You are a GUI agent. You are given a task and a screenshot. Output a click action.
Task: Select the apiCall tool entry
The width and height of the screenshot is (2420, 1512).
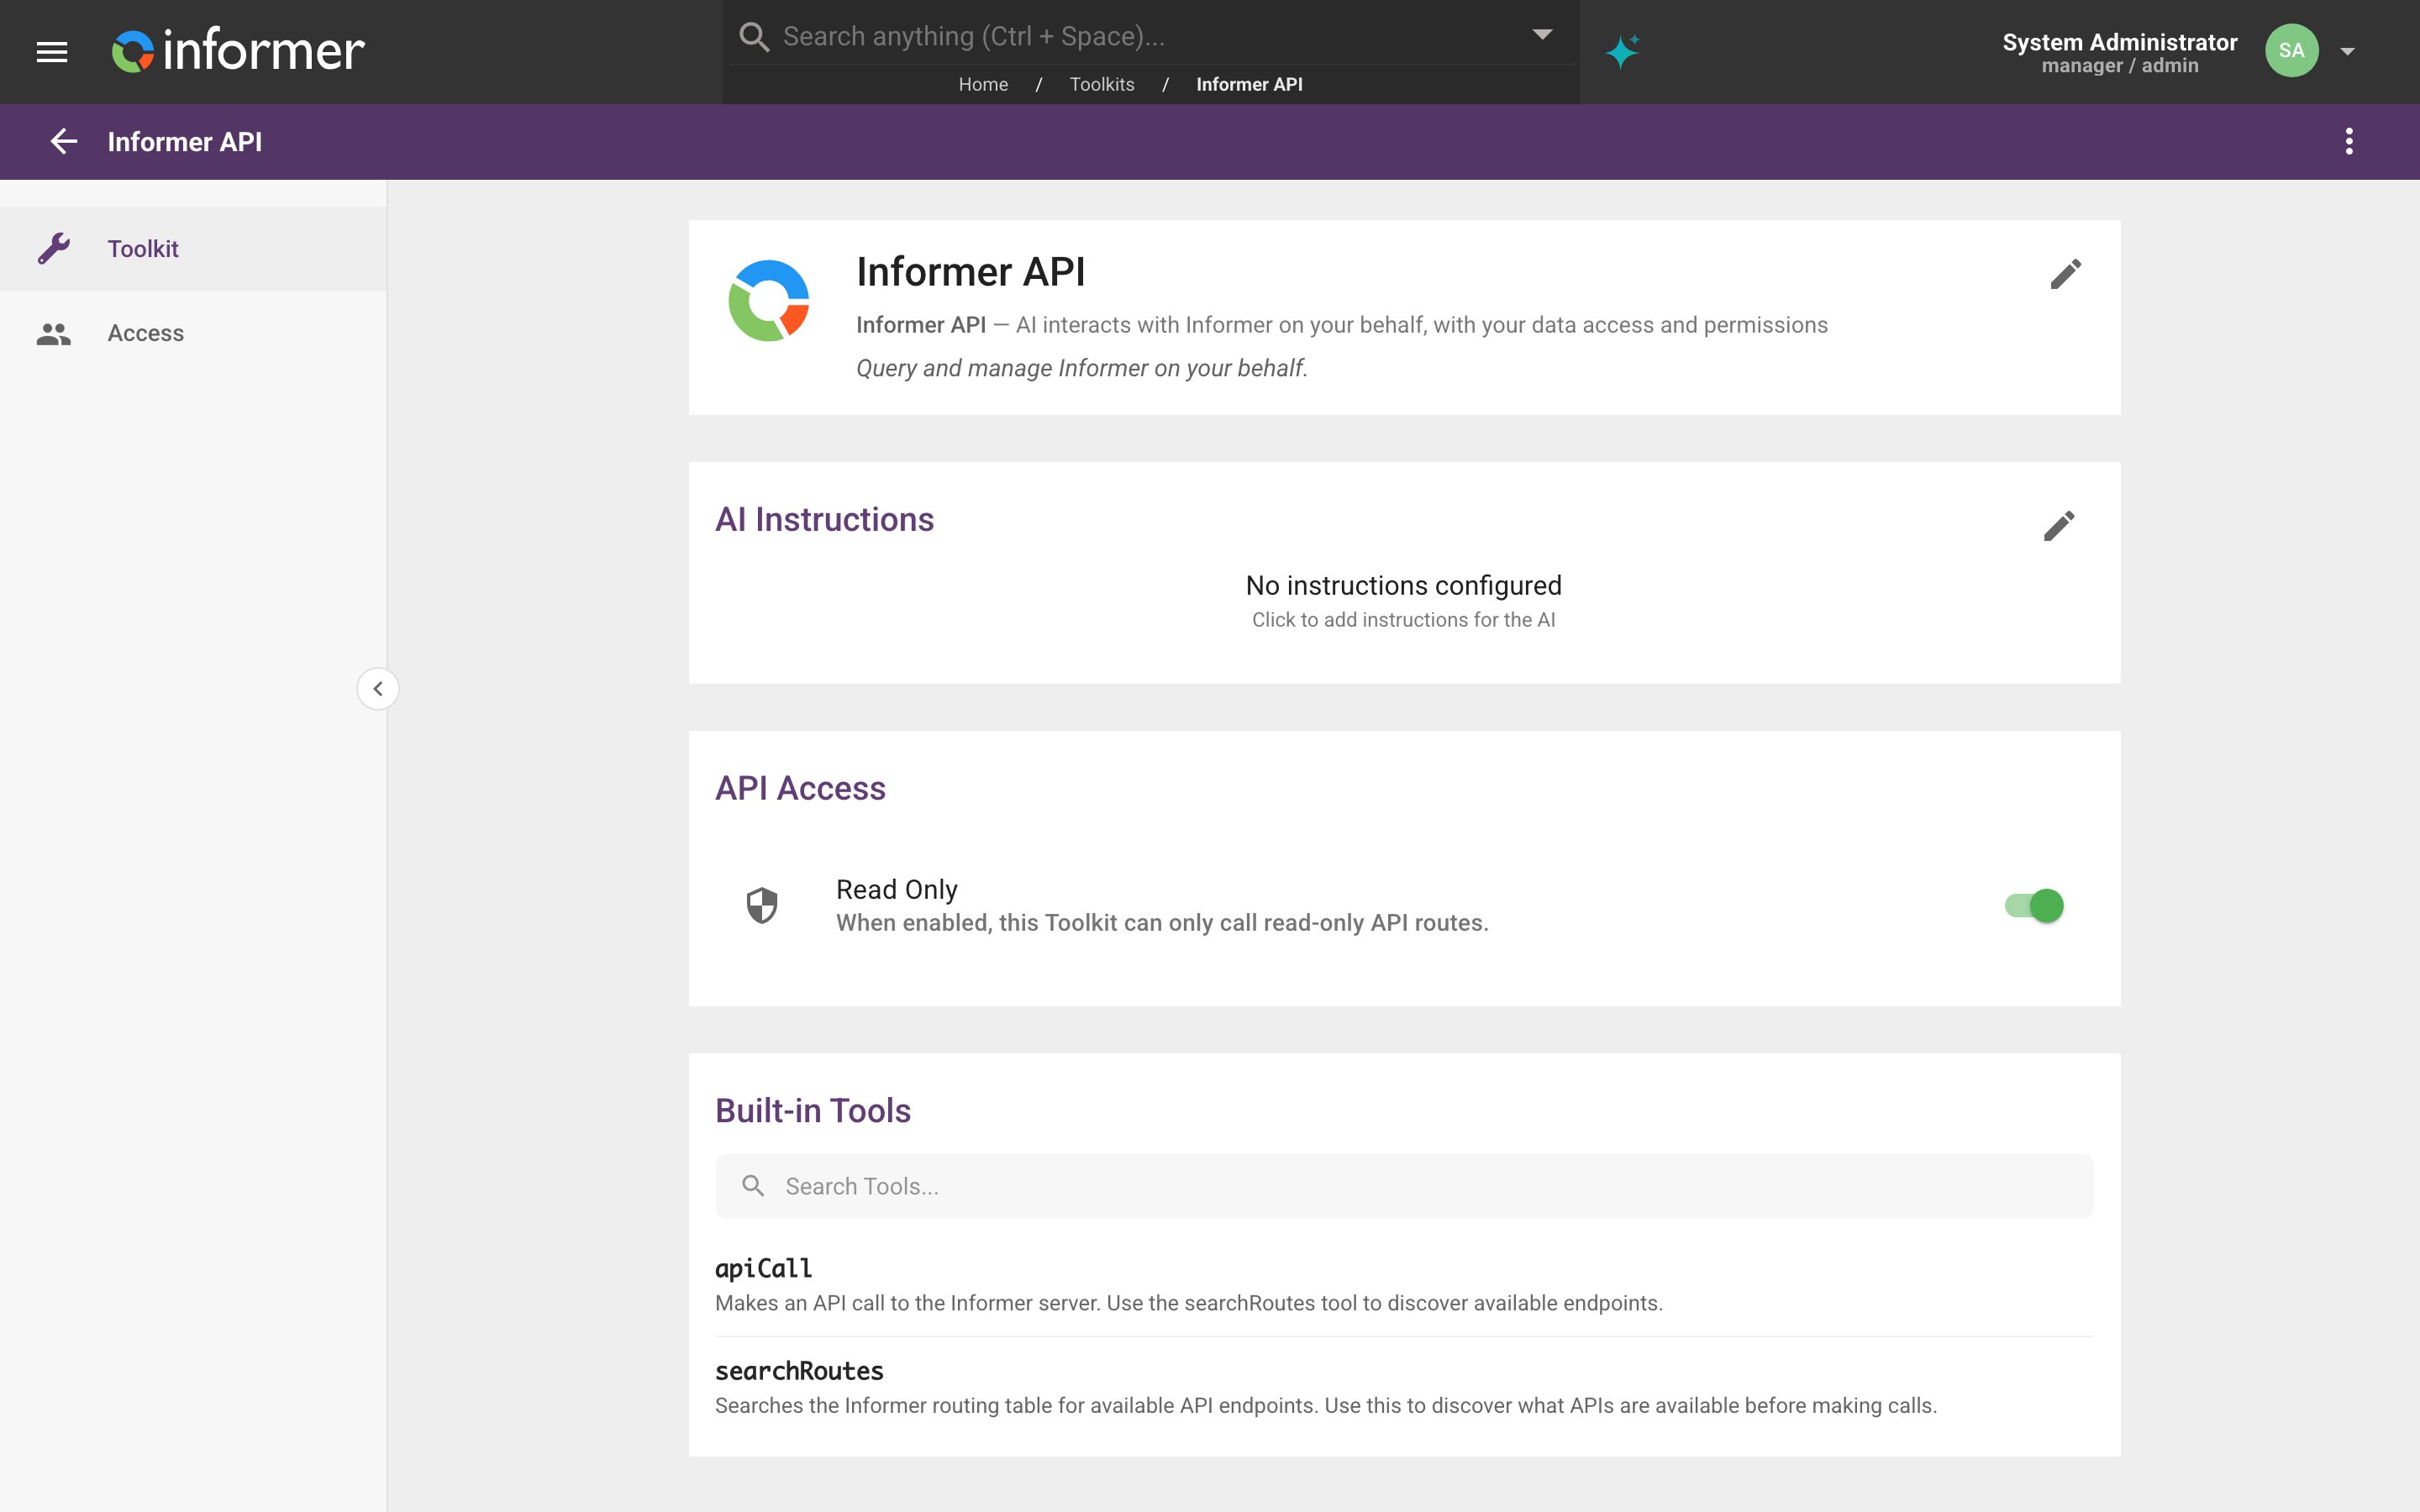click(x=1404, y=1285)
